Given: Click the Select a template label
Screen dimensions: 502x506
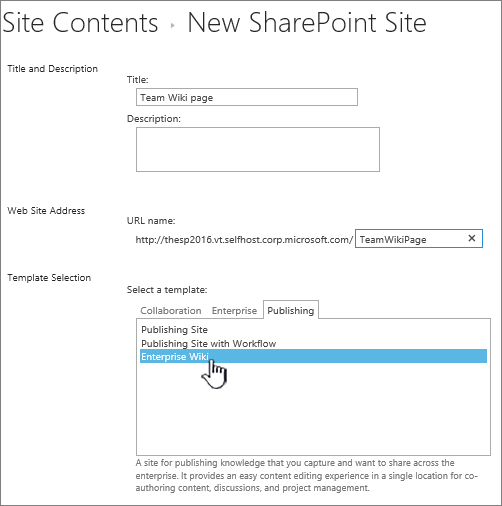Looking at the screenshot, I should click(167, 290).
